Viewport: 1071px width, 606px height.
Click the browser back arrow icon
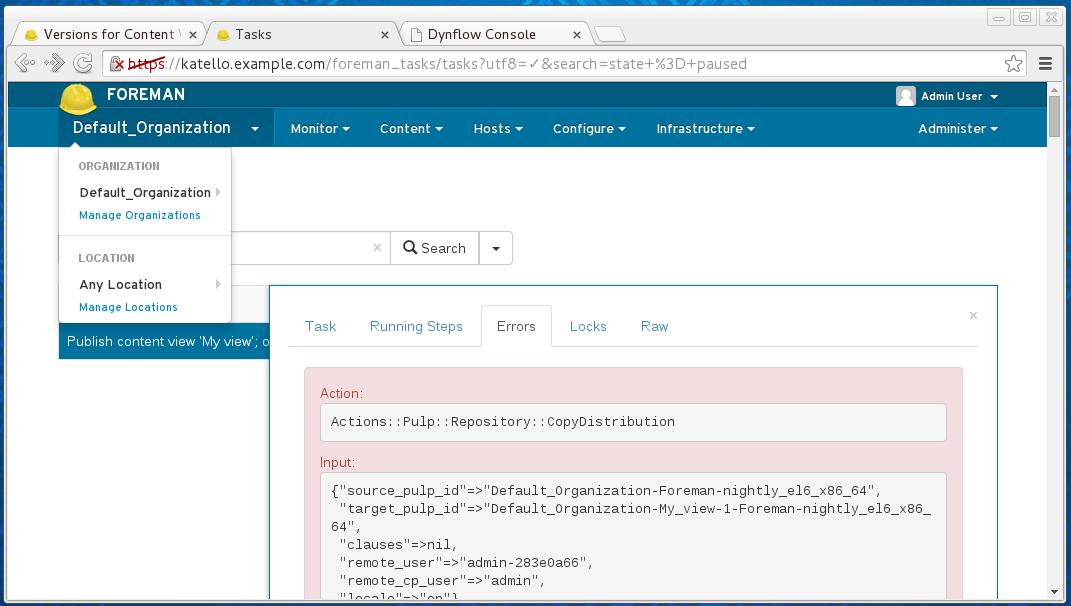click(x=25, y=64)
